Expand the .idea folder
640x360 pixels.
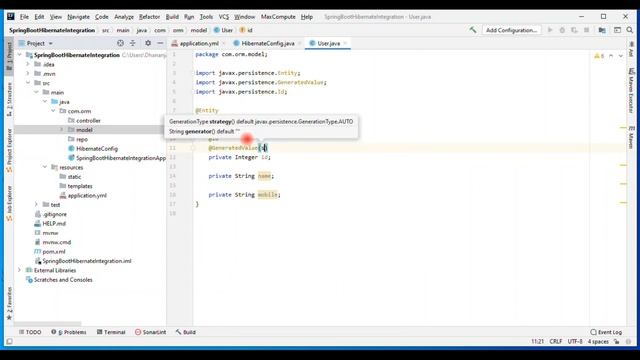coord(28,64)
